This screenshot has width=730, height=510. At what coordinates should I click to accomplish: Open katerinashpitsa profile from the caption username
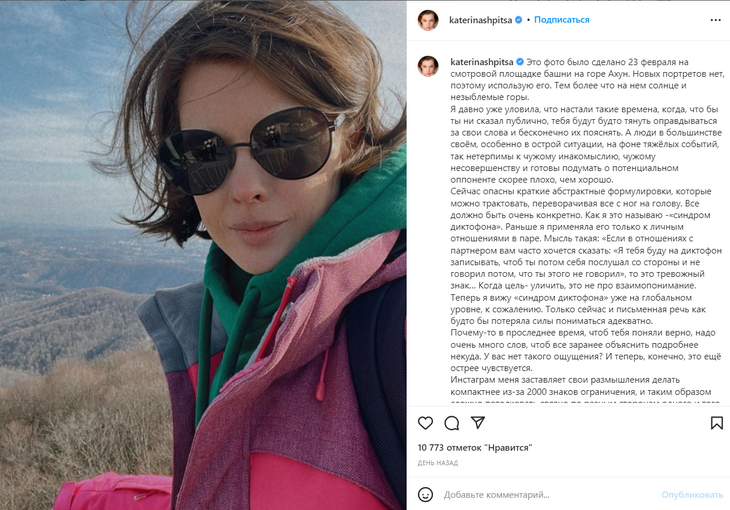[482, 62]
